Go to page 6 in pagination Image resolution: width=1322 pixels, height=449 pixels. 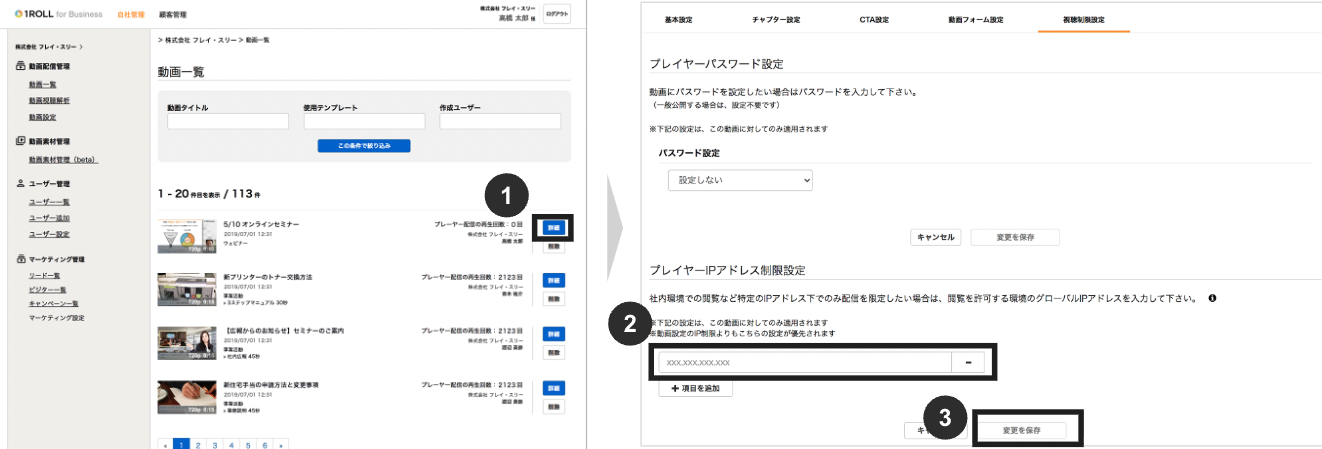[x=265, y=444]
